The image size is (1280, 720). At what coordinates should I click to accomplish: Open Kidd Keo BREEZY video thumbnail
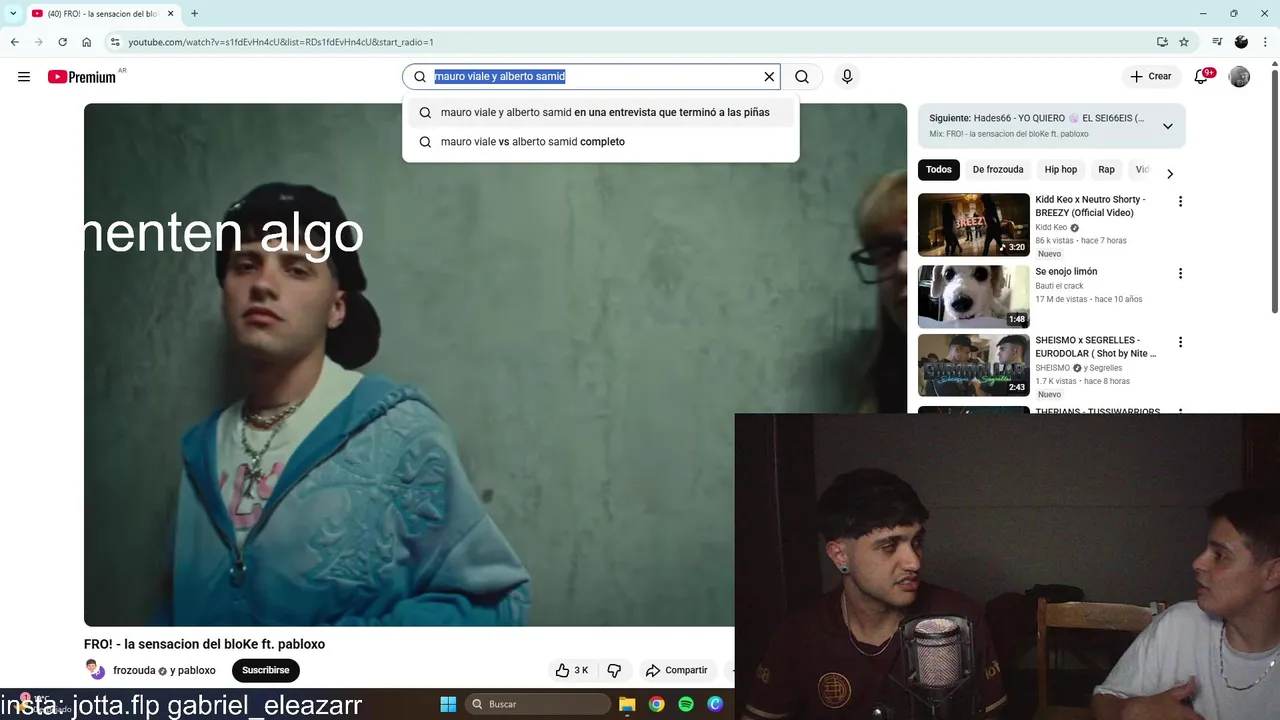[x=973, y=225]
